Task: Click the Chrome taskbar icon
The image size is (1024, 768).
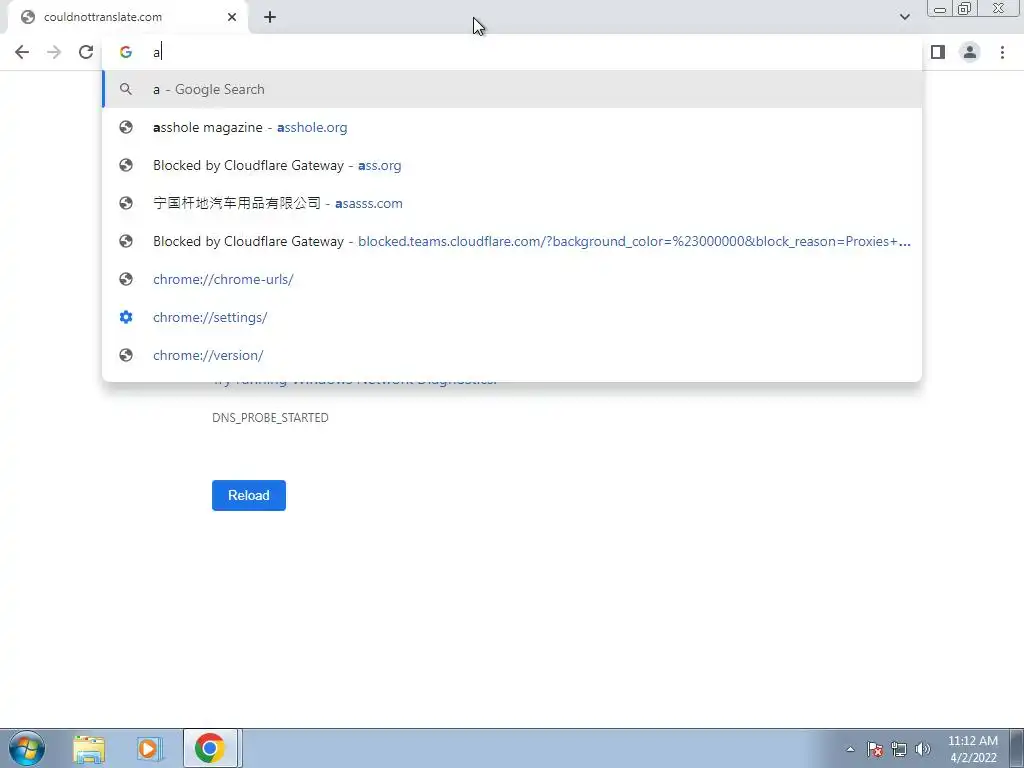Action: [210, 748]
